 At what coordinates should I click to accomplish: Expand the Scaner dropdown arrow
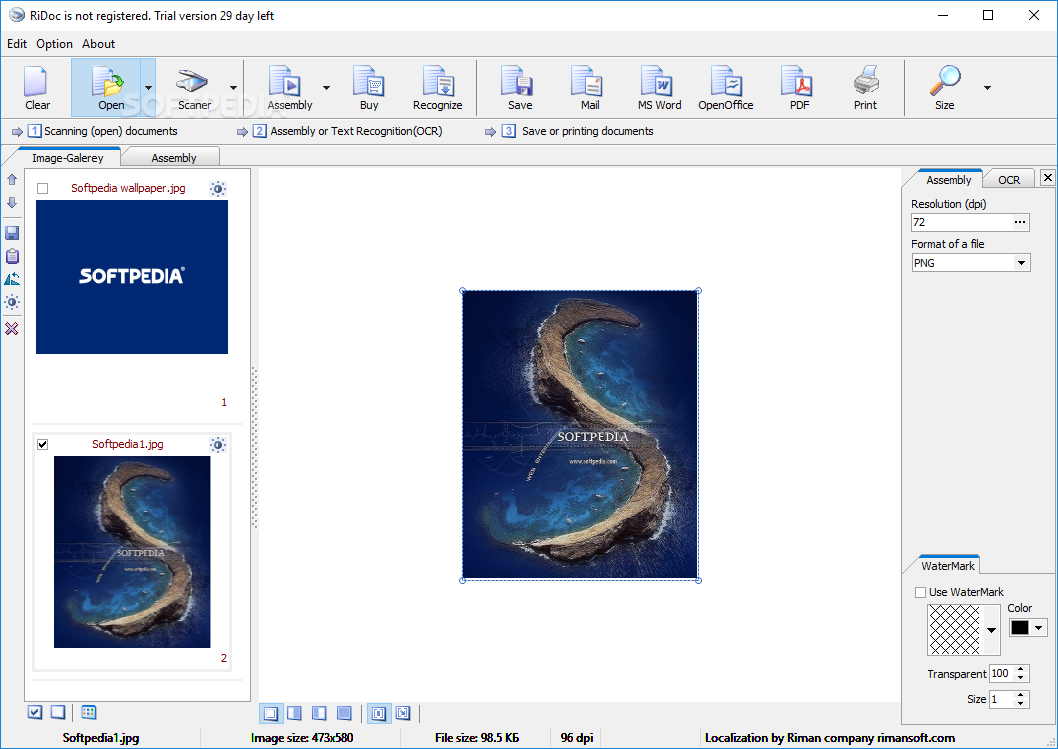pyautogui.click(x=233, y=88)
